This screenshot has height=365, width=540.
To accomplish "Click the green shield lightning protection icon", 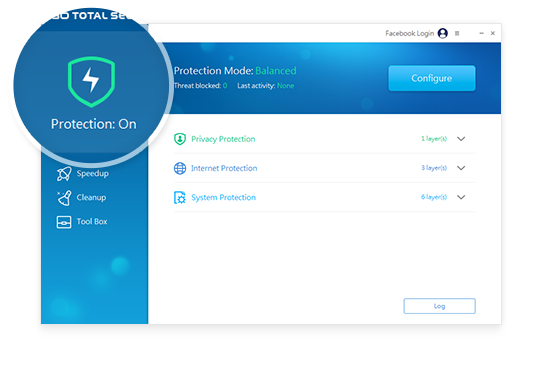I will pyautogui.click(x=91, y=82).
